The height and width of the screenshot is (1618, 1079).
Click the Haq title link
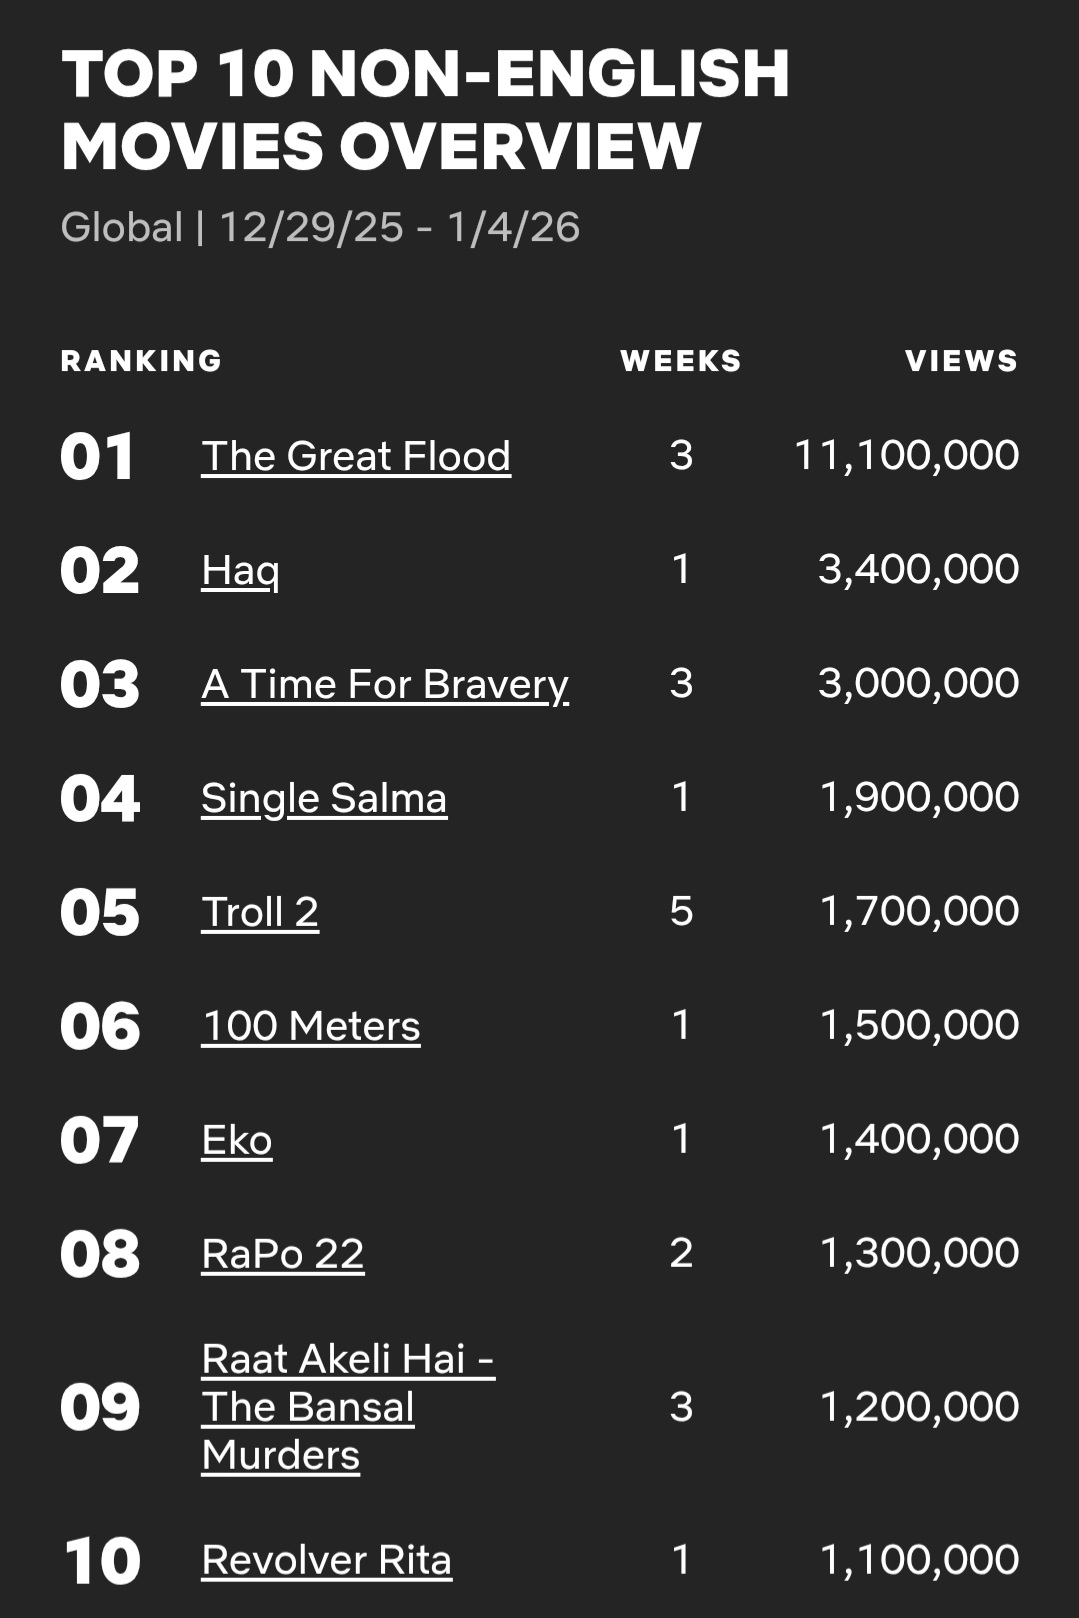pos(240,570)
